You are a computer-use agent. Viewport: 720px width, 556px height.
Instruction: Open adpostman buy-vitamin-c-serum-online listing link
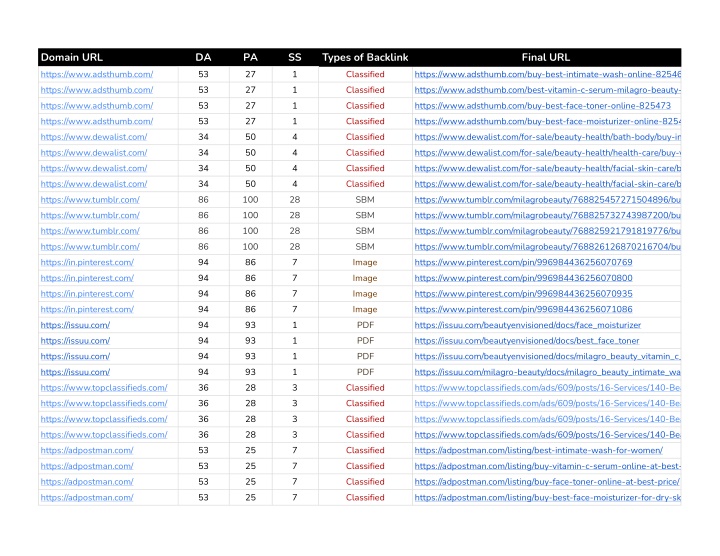547,466
